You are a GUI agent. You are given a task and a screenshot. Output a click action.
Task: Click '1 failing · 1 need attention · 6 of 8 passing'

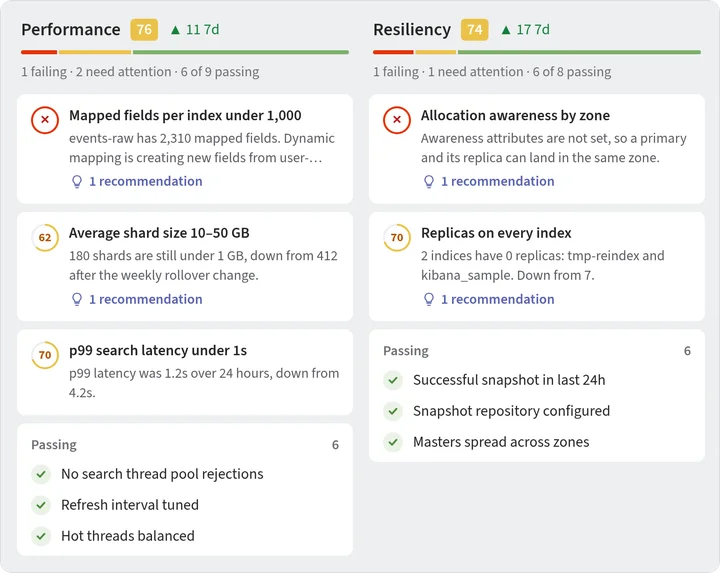tap(492, 72)
